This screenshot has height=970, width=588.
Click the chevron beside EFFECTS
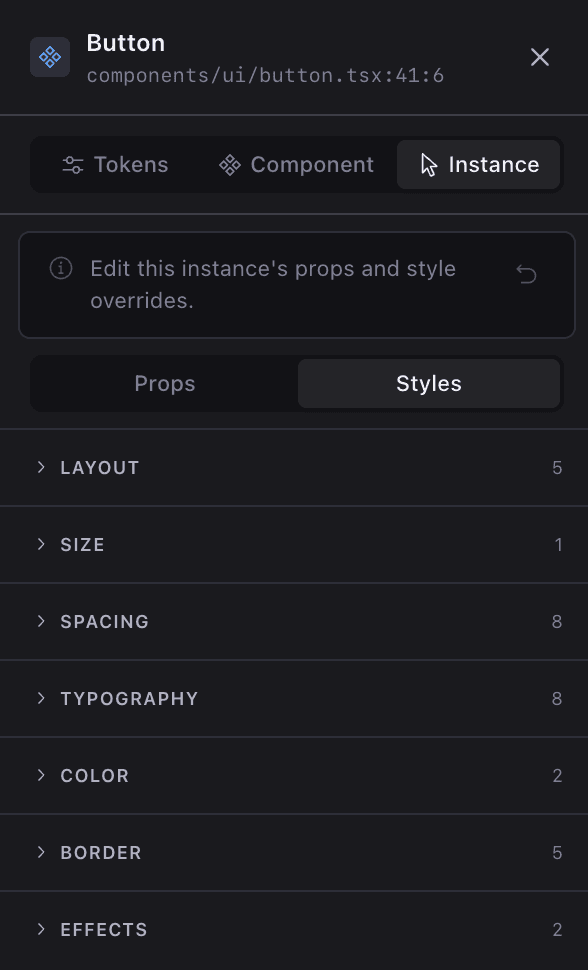[x=40, y=929]
